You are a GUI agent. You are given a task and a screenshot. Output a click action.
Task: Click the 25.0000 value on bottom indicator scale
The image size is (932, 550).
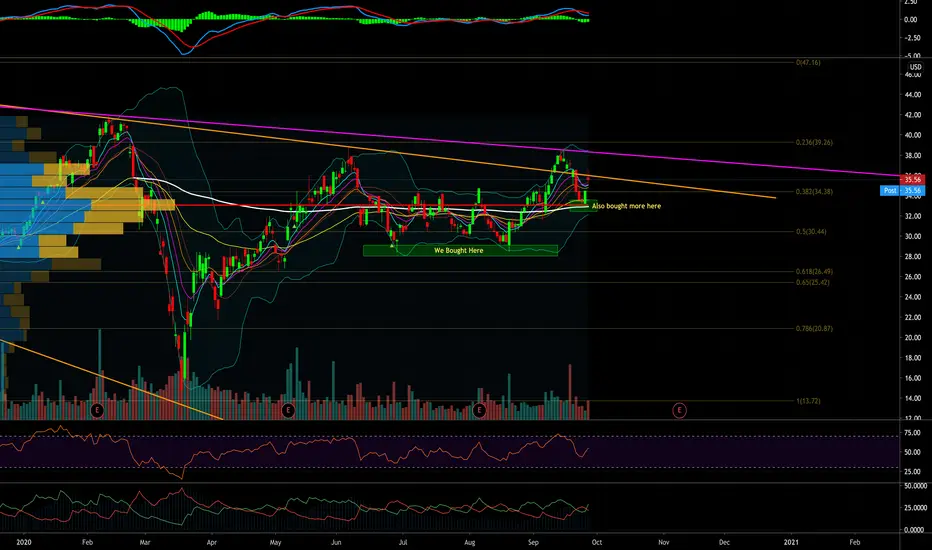coord(916,508)
